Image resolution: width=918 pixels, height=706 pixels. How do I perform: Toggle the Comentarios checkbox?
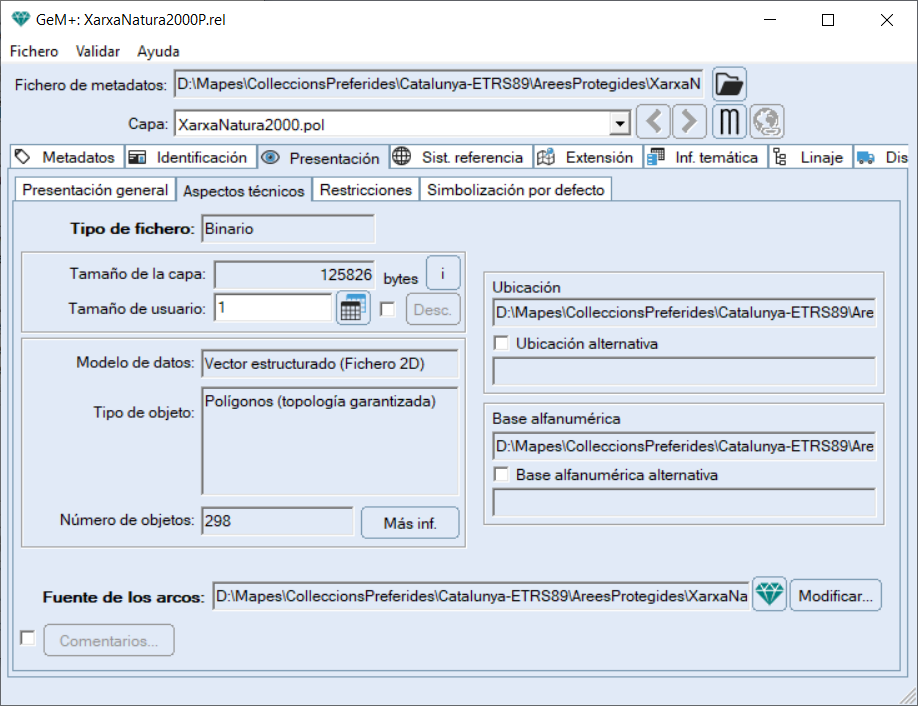(28, 638)
